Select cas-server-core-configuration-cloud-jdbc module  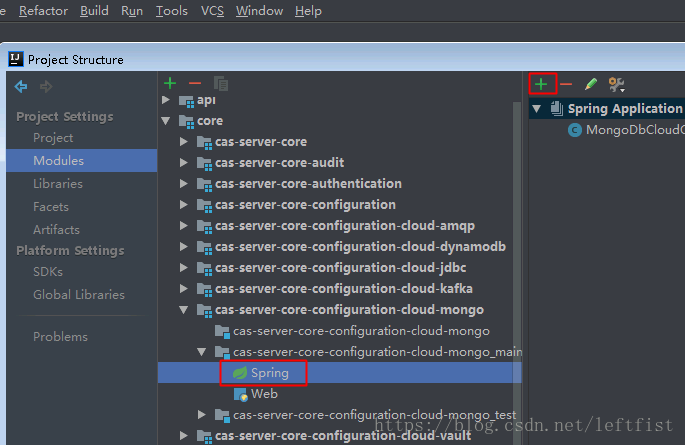[x=340, y=268]
